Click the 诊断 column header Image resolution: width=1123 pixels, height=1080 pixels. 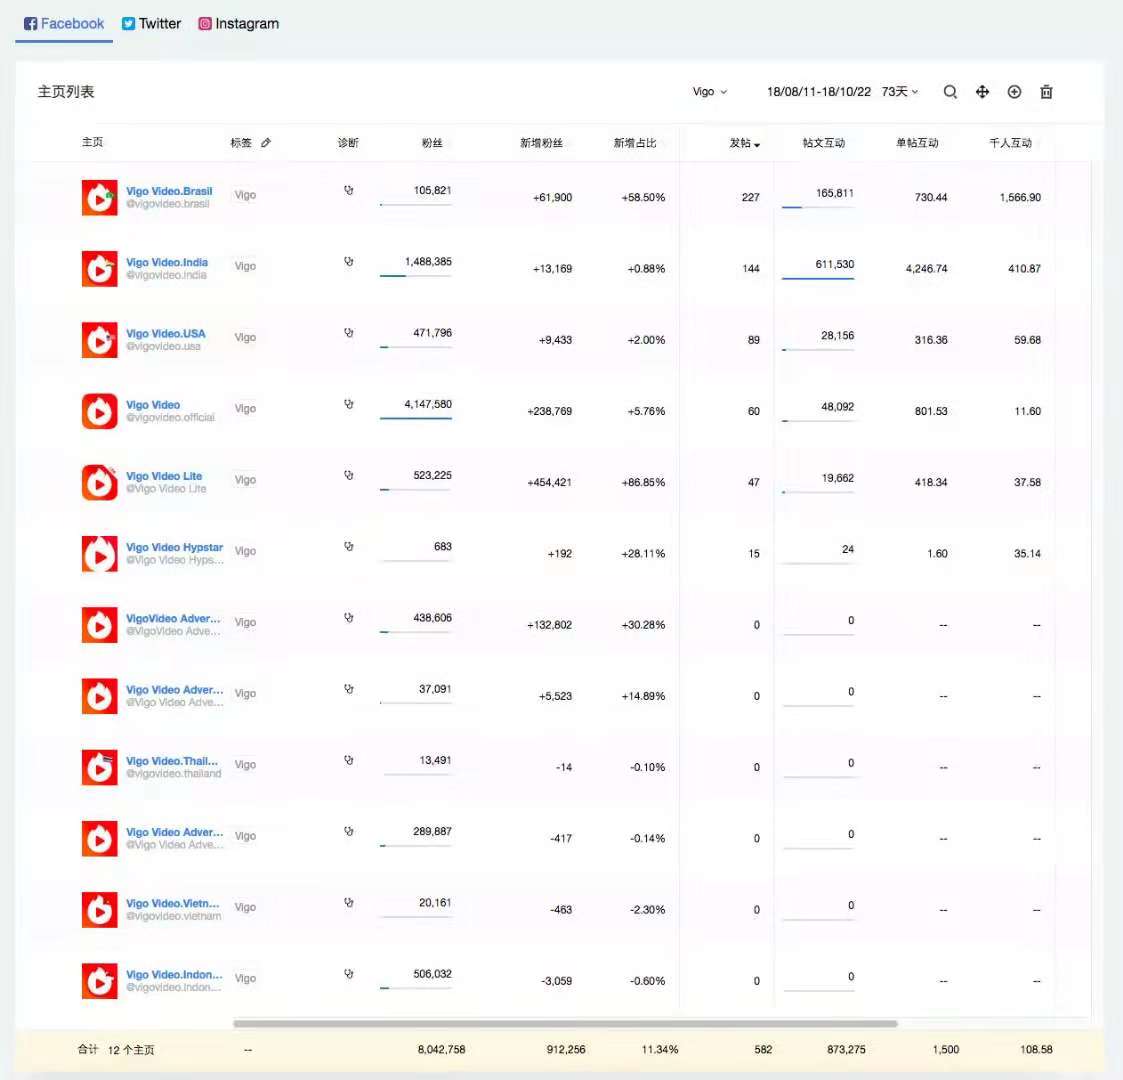(348, 143)
